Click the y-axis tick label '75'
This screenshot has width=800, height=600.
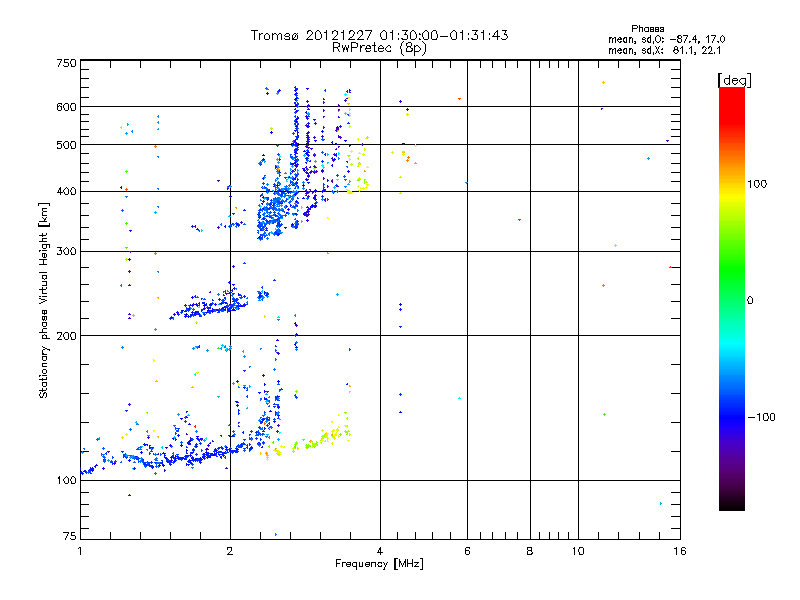click(70, 536)
